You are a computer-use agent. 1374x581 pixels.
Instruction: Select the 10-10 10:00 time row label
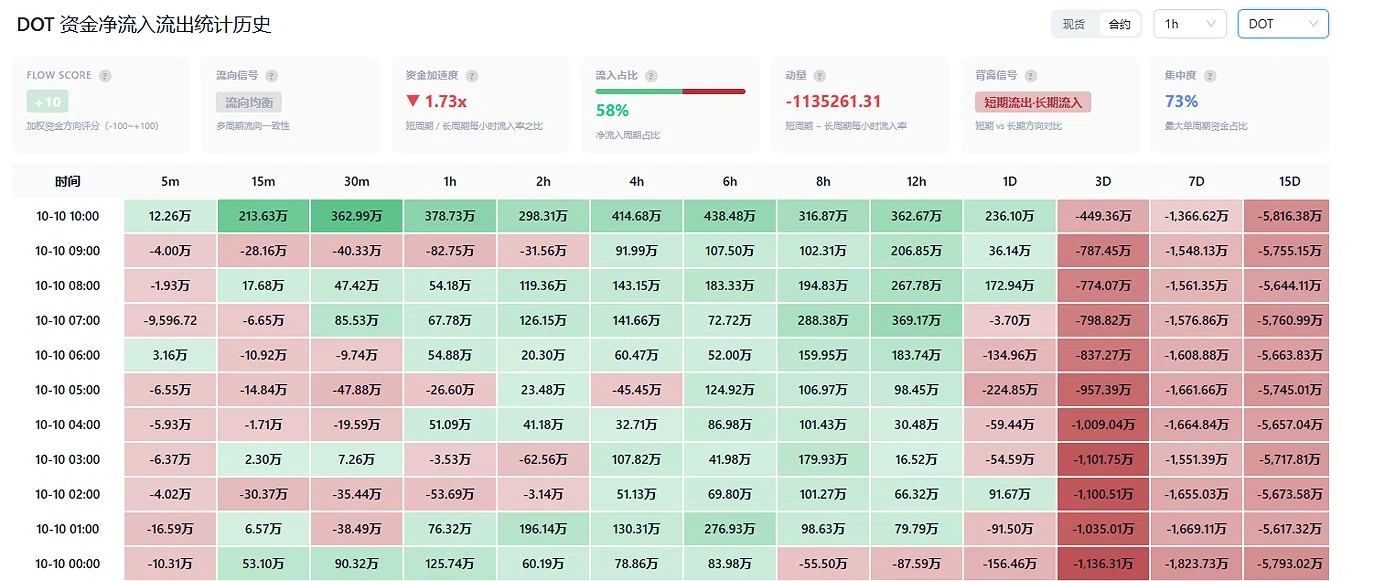click(68, 216)
